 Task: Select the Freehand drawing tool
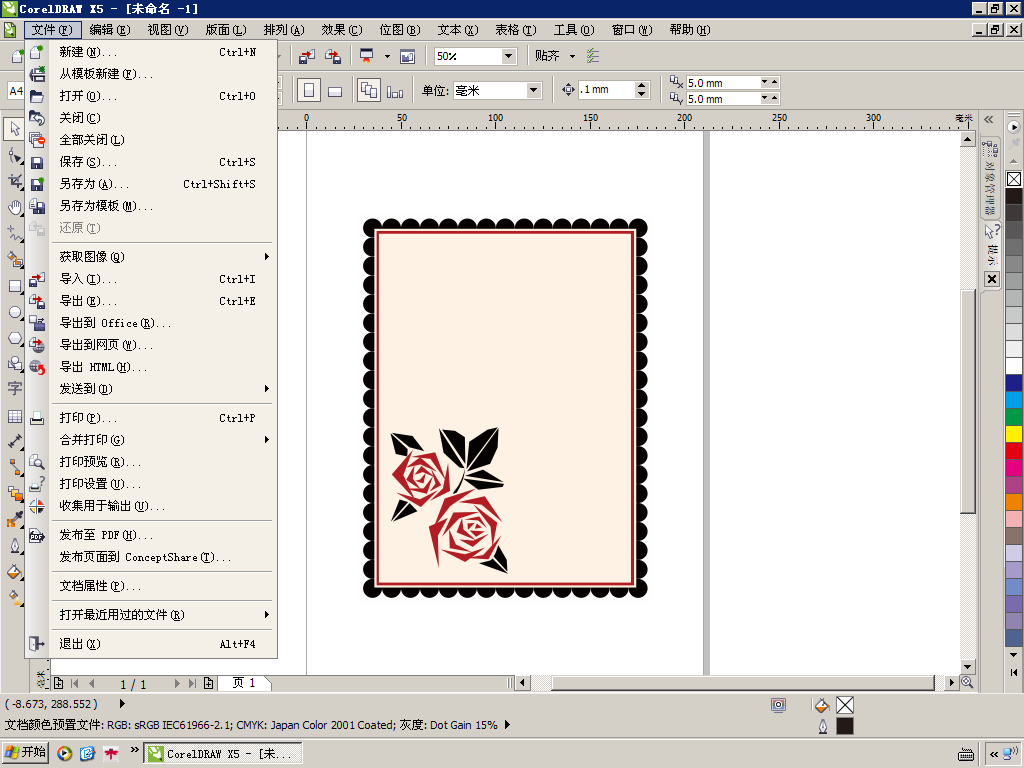[x=14, y=233]
